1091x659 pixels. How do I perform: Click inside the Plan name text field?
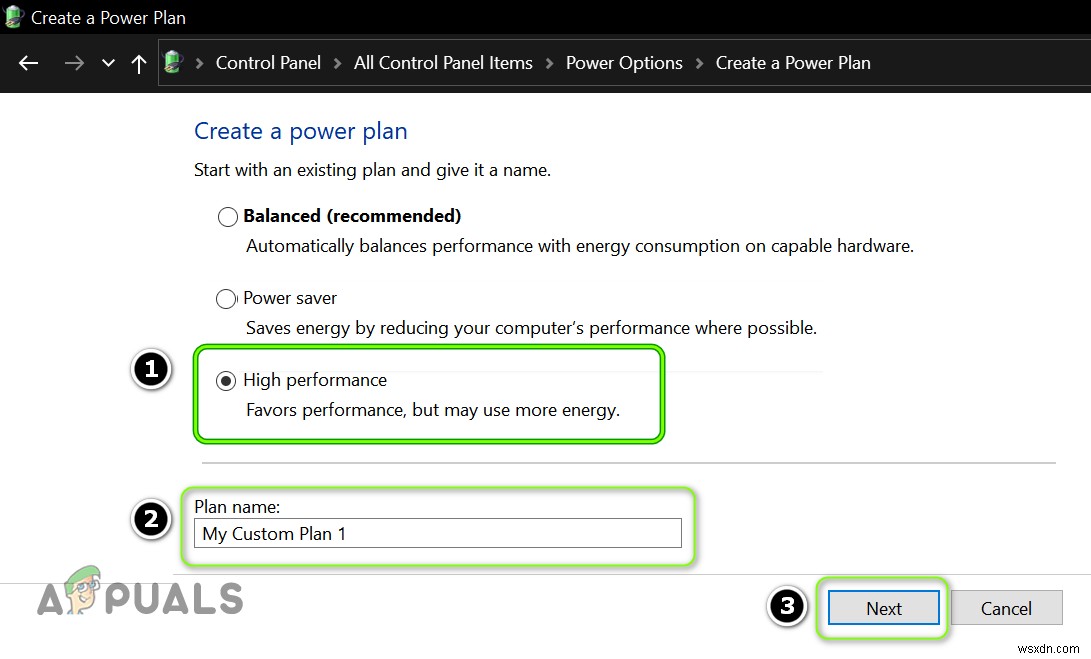coord(437,533)
